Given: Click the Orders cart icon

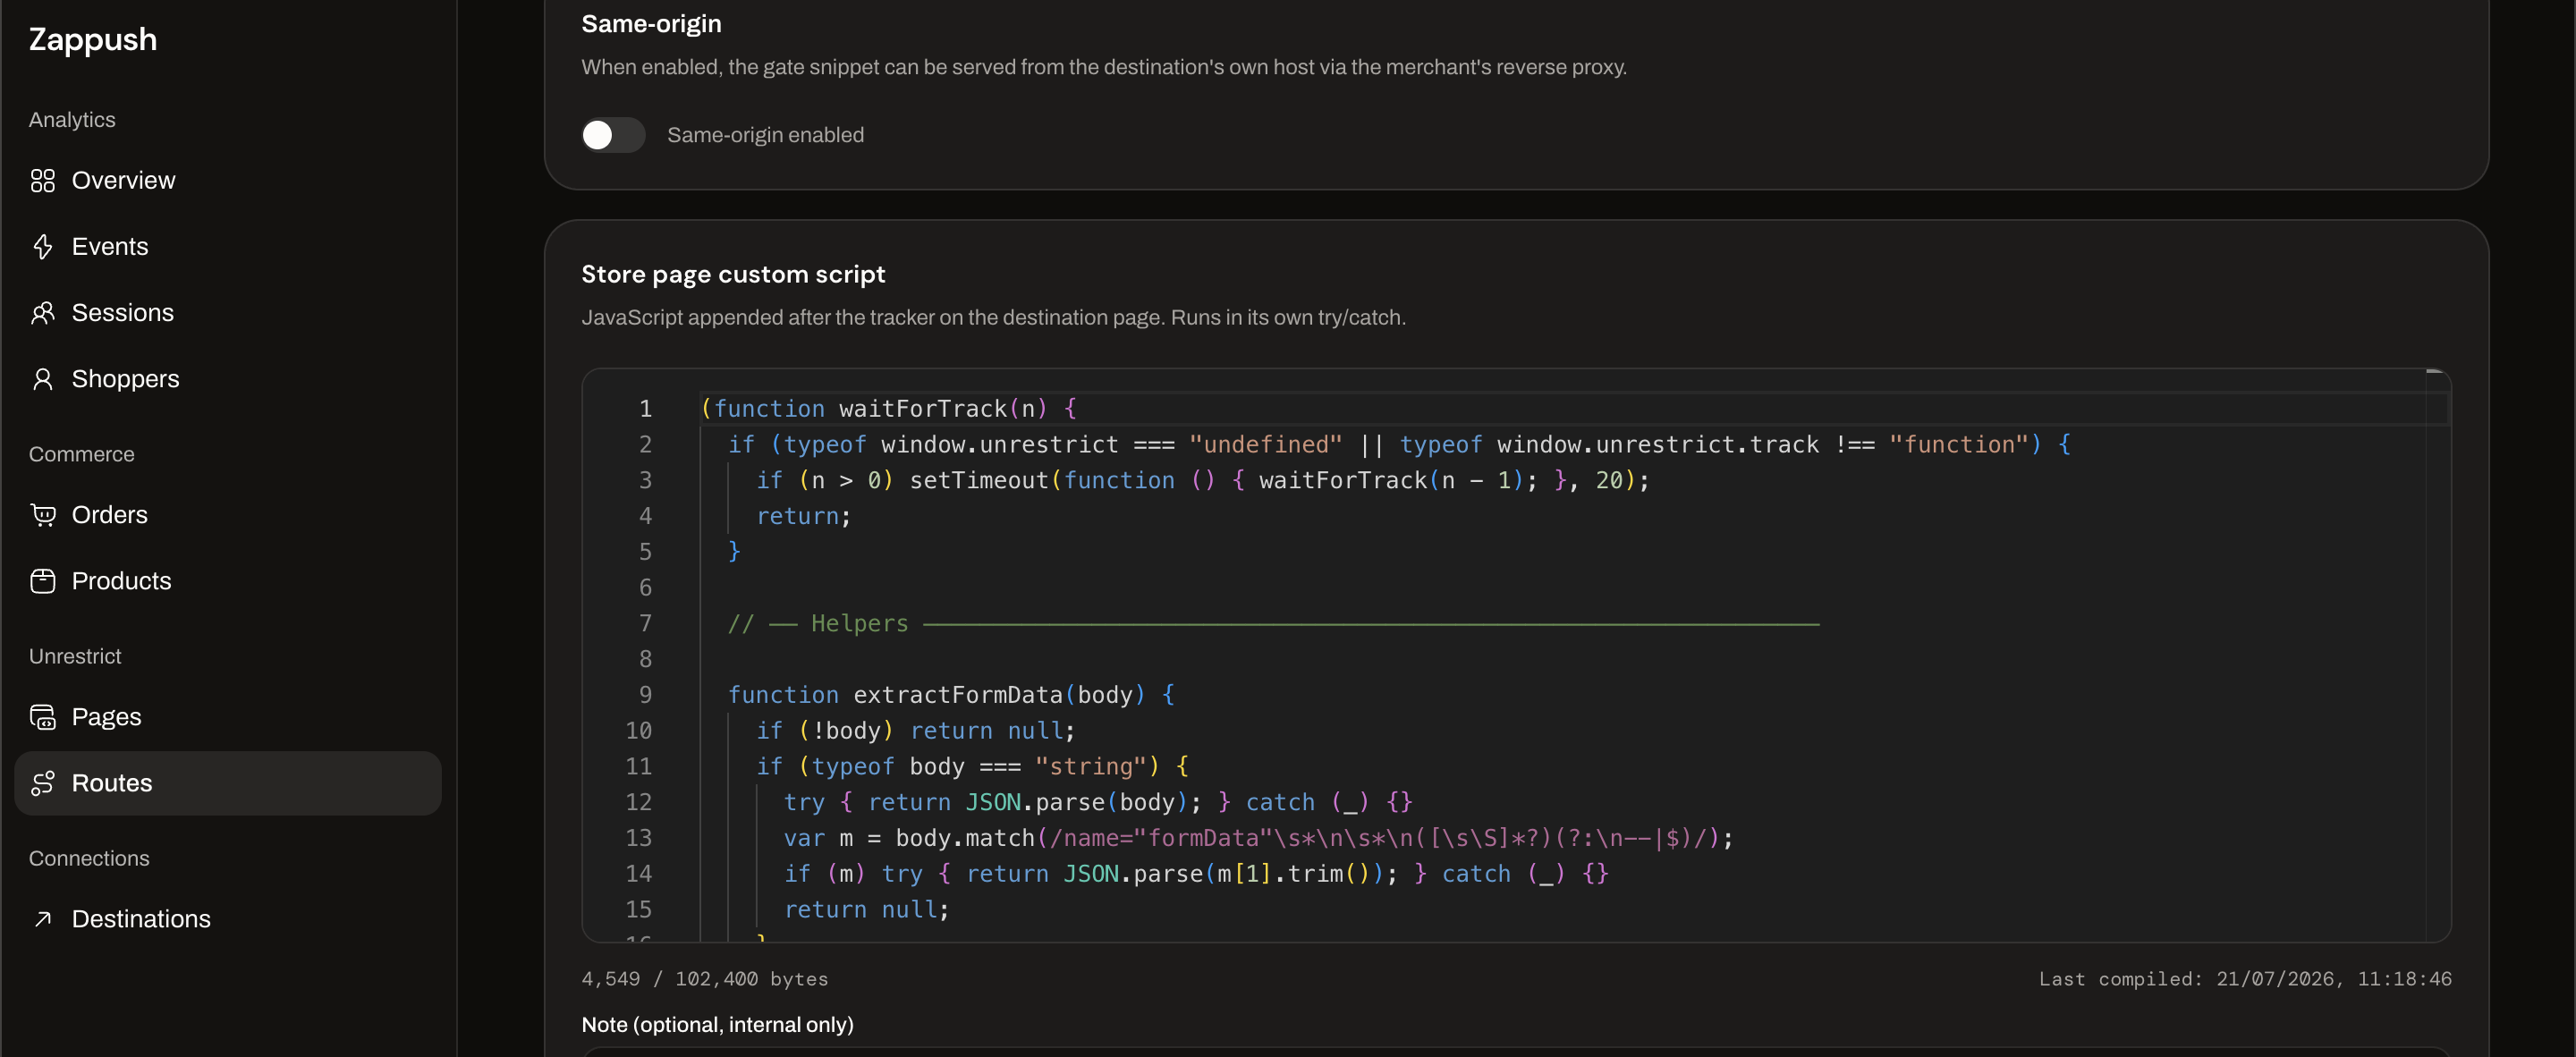Looking at the screenshot, I should 42,515.
